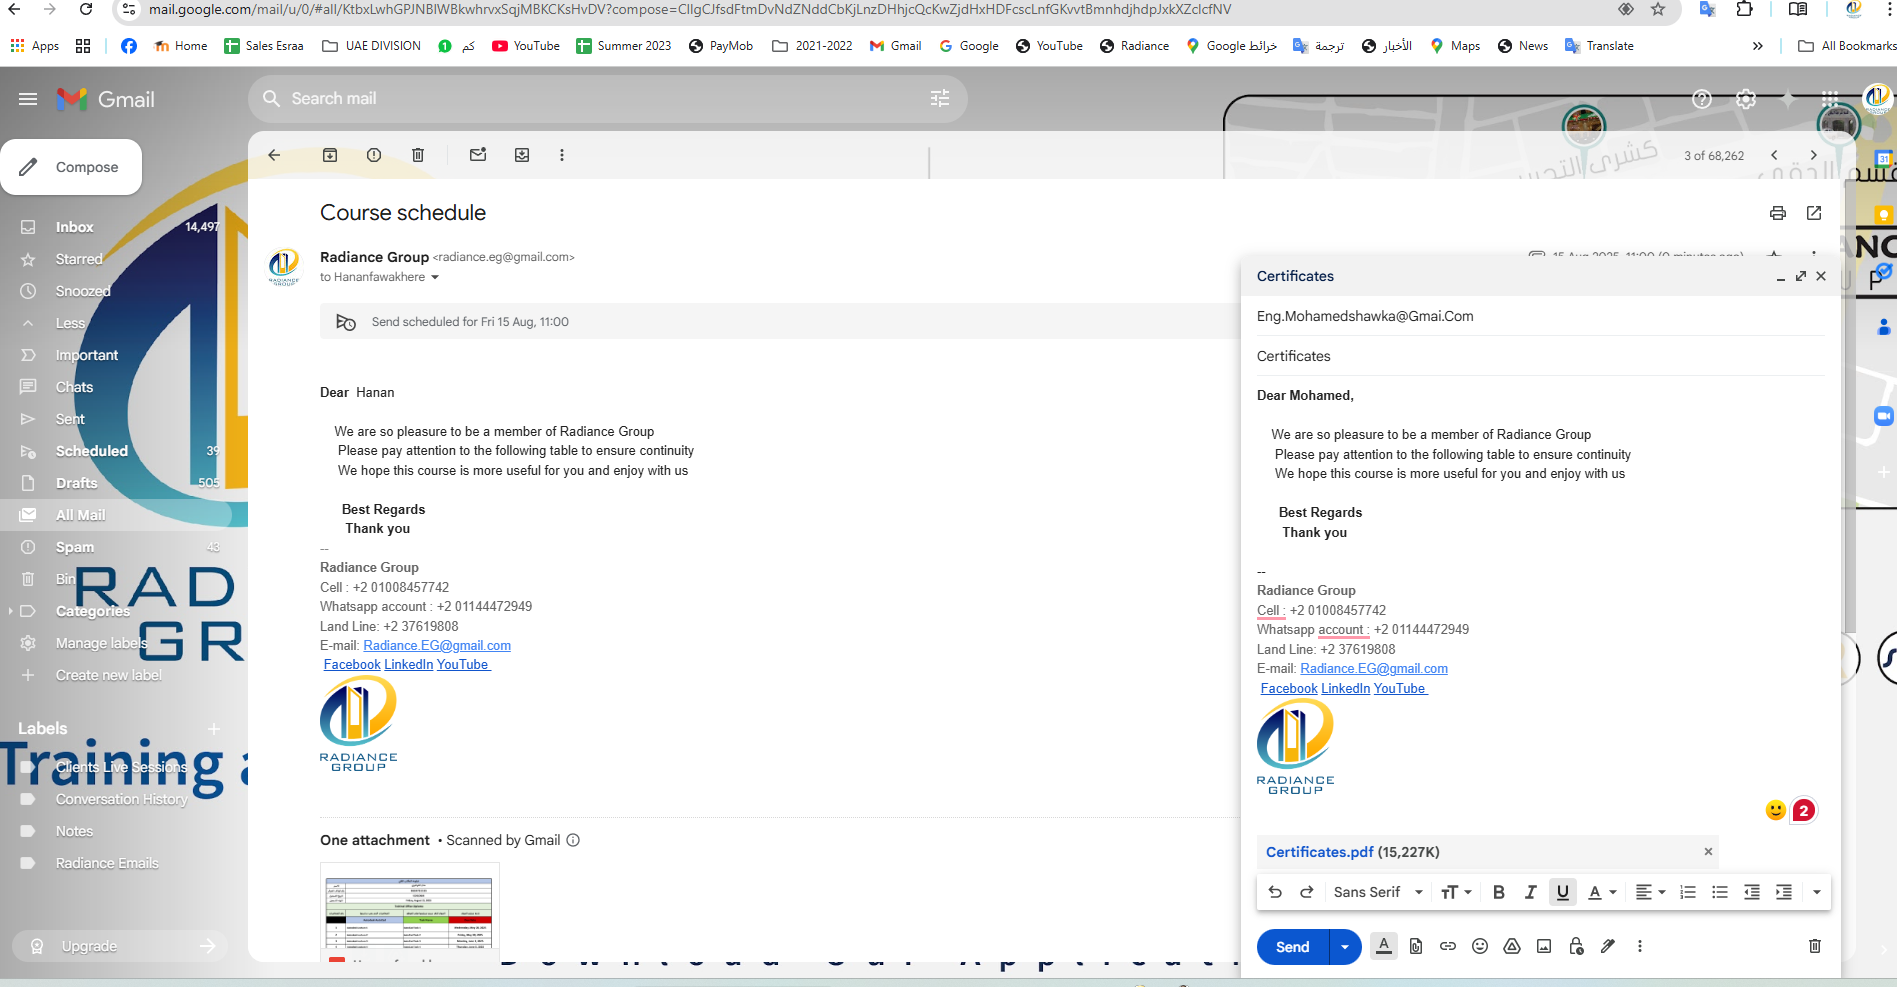Open Manage labels settings

101,643
